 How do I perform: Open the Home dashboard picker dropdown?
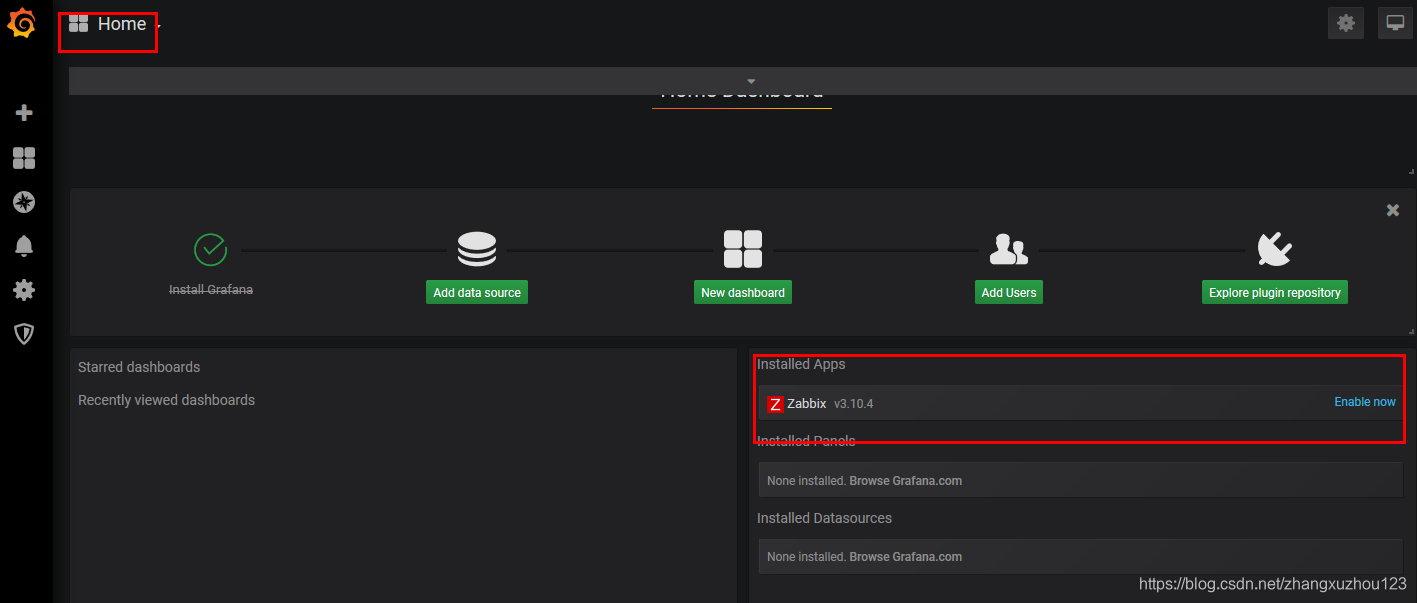[114, 24]
